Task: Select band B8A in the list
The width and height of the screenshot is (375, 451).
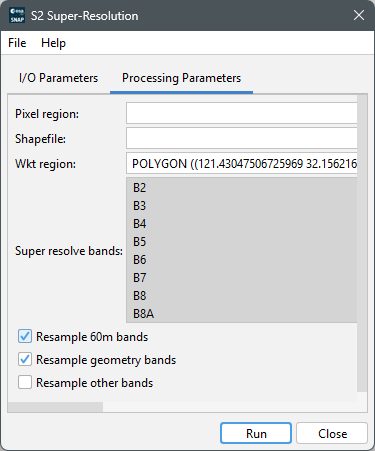Action: tap(241, 314)
